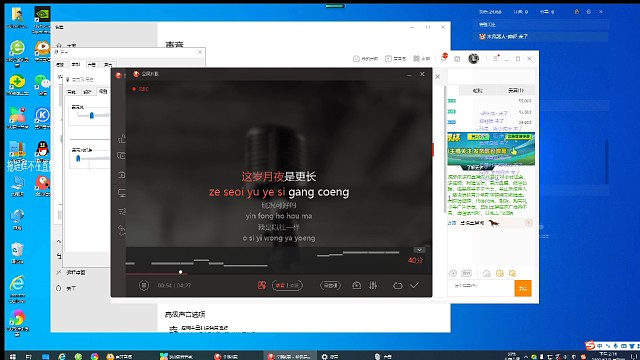The height and width of the screenshot is (360, 640).
Task: Click the orange smiley icon above chat input
Action: point(500,273)
